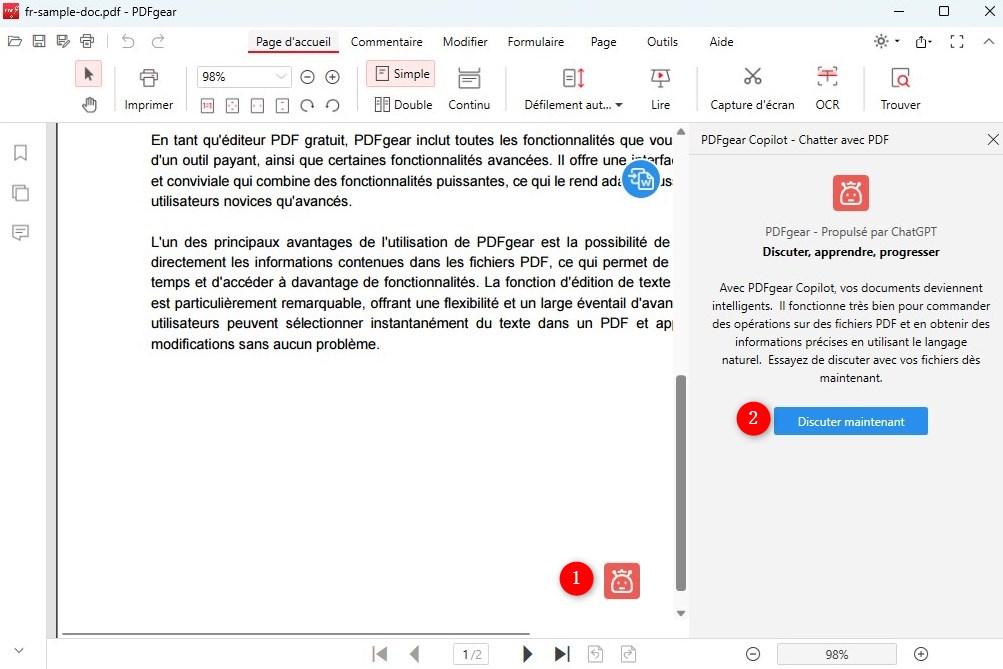This screenshot has width=1003, height=669.
Task: Expand the sidebar bottom chevron
Action: click(x=19, y=650)
